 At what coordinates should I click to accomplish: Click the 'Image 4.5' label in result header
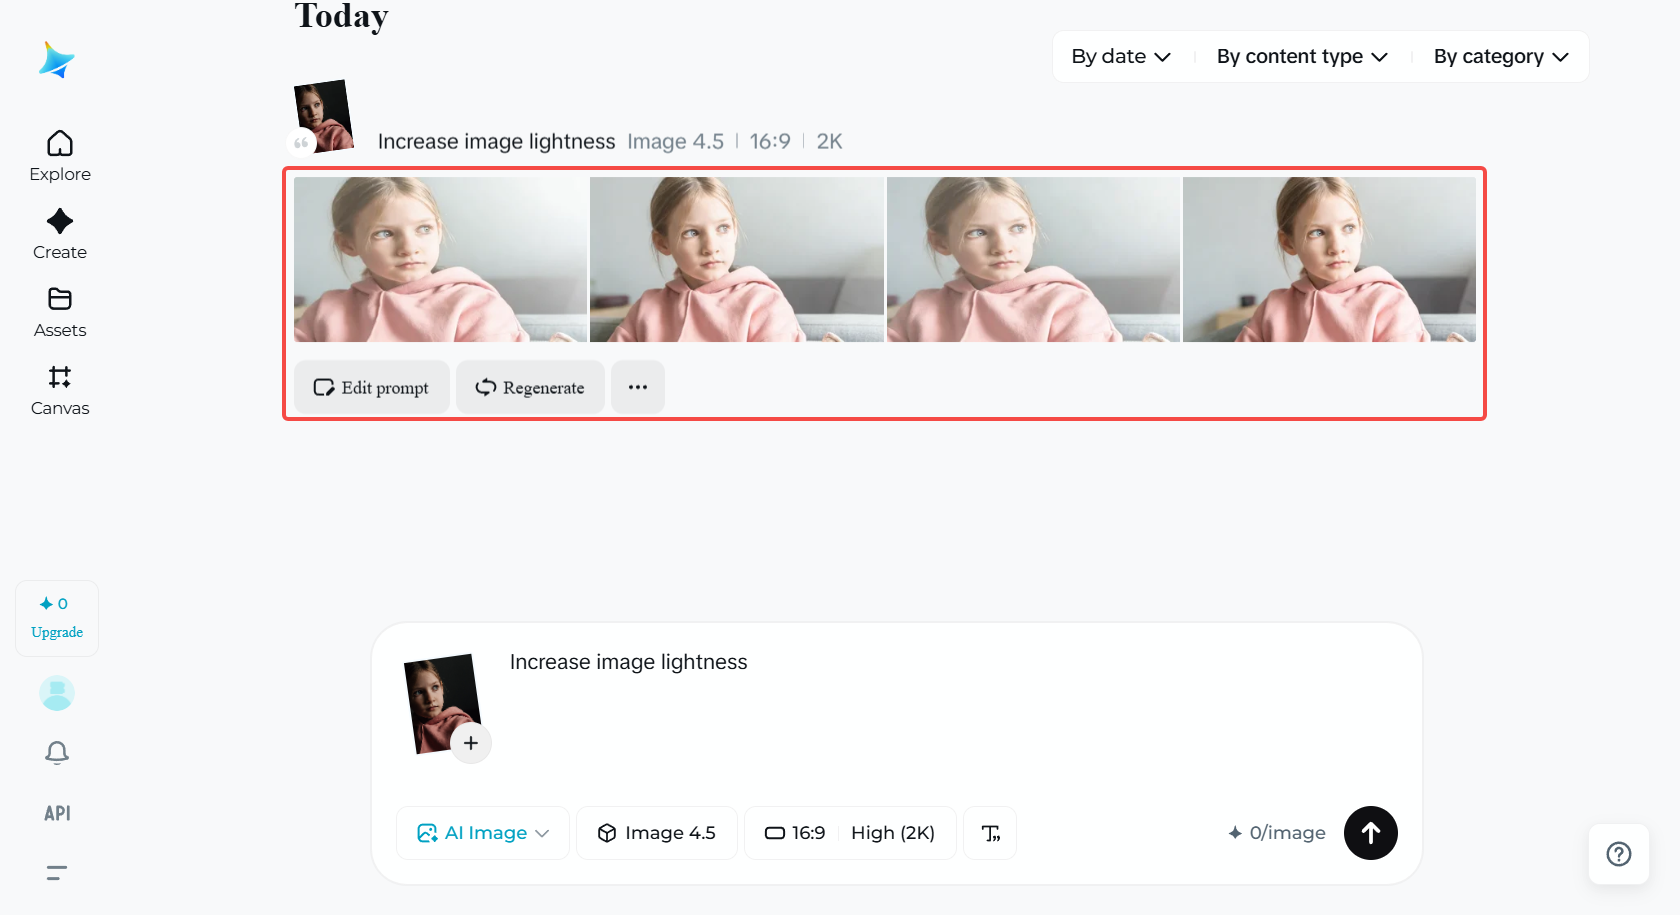pyautogui.click(x=675, y=142)
